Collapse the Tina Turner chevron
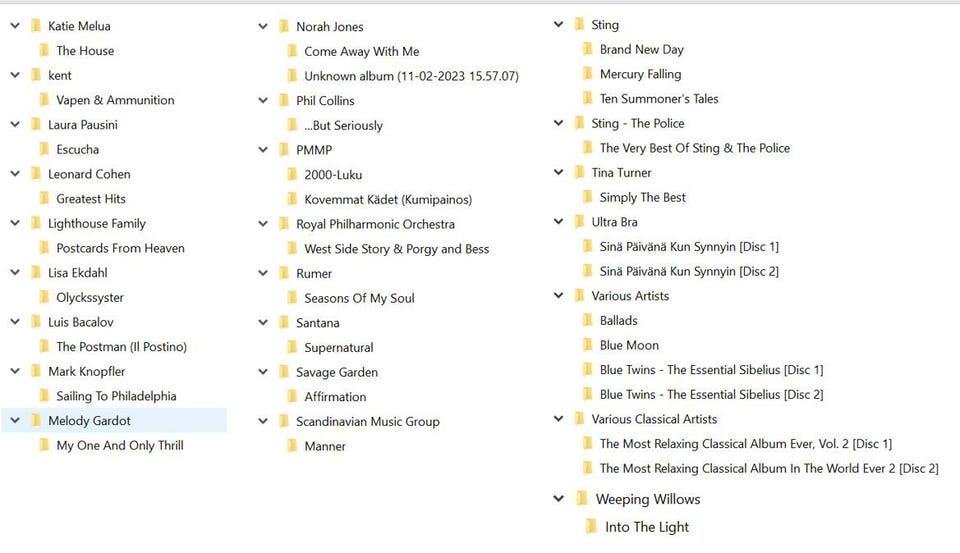960x553 pixels. click(x=558, y=172)
